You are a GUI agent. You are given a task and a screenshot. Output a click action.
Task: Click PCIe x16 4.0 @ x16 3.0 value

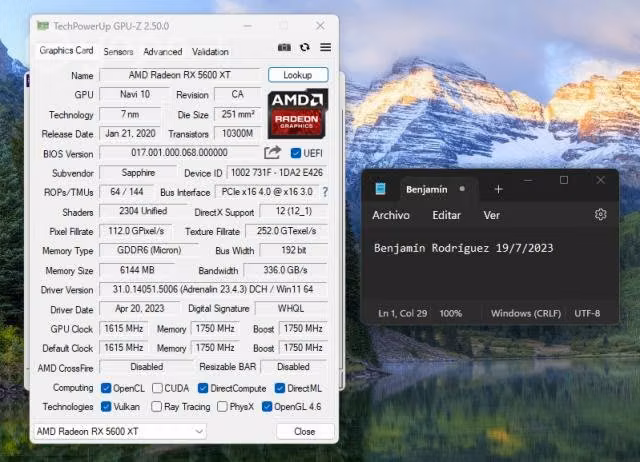tap(267, 192)
